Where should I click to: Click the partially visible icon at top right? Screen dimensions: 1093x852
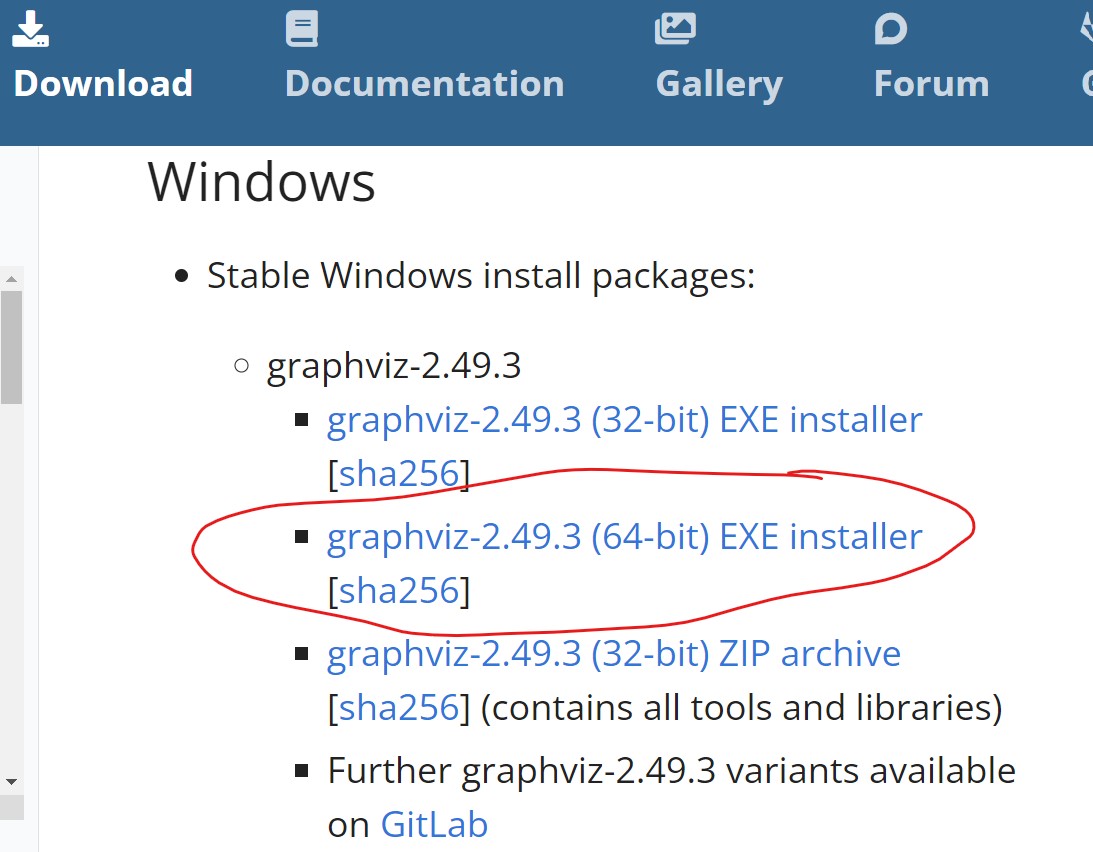[x=1086, y=28]
